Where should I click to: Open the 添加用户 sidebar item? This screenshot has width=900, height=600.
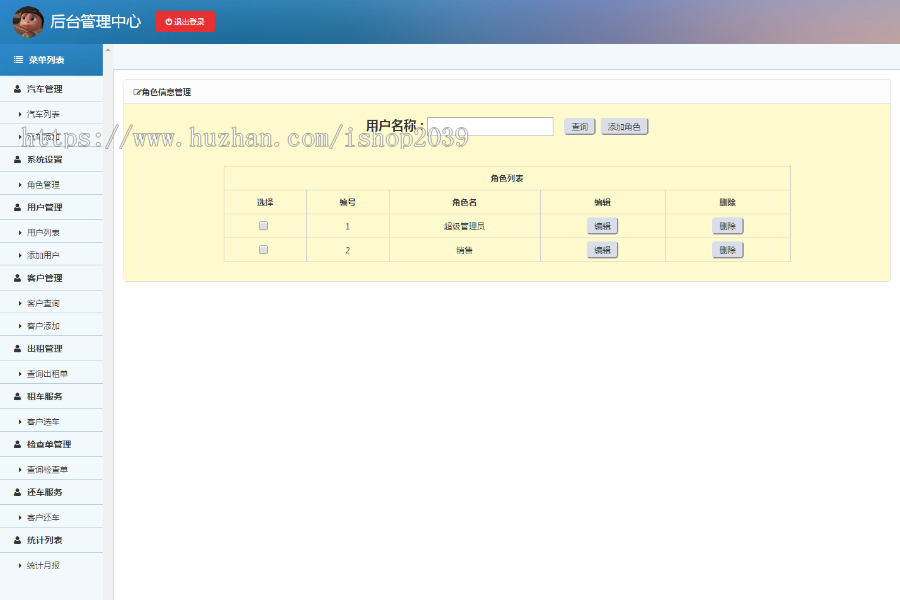[43, 255]
